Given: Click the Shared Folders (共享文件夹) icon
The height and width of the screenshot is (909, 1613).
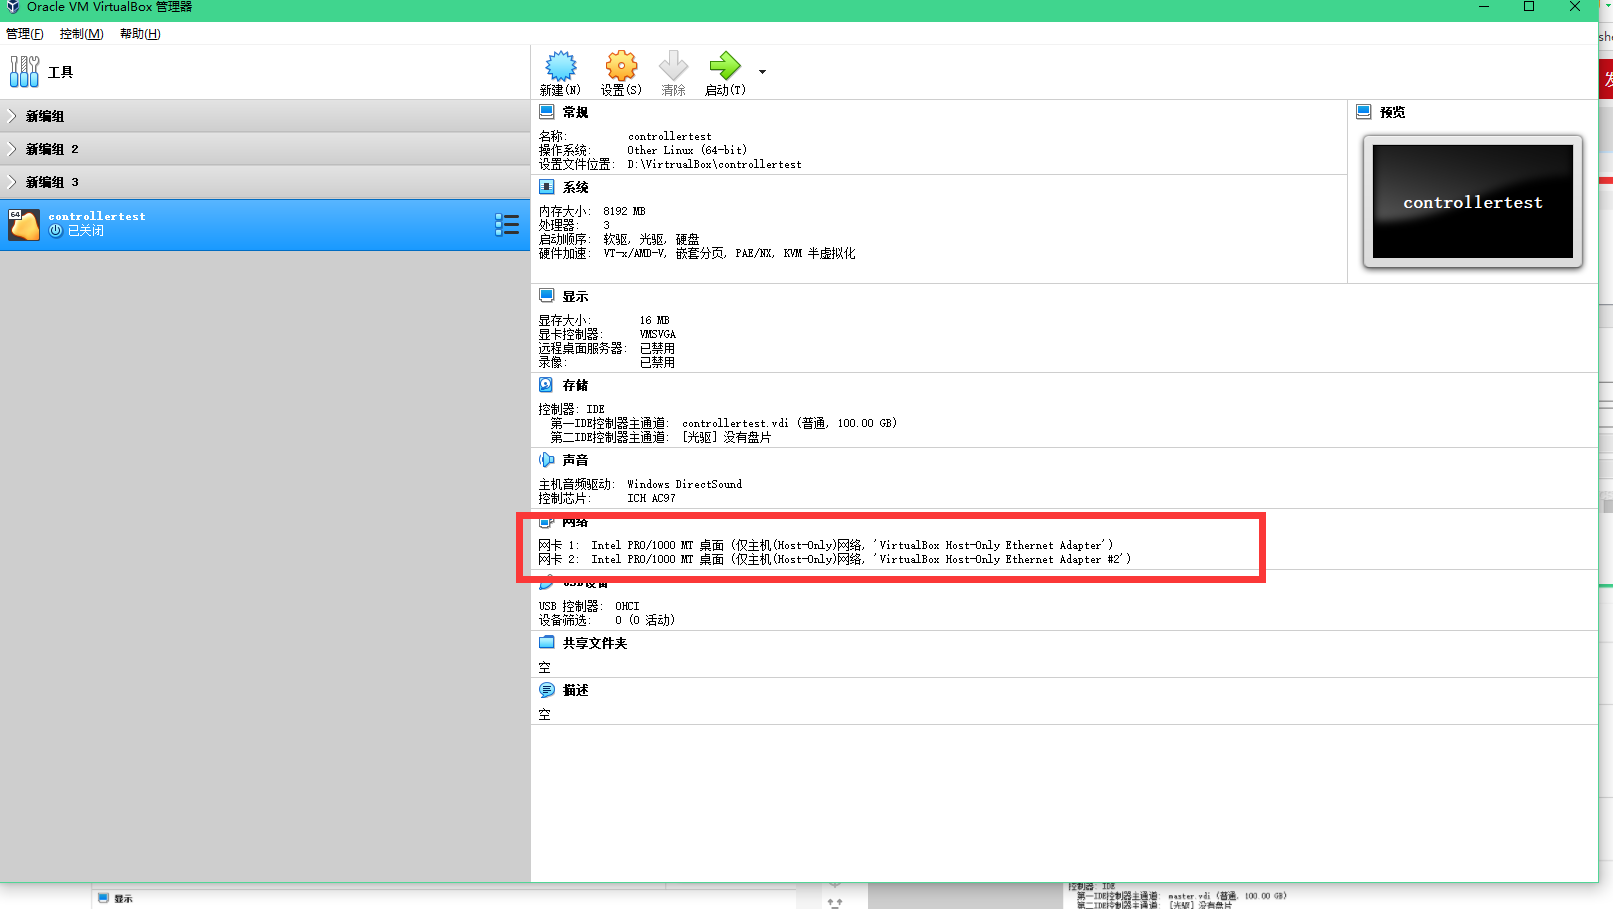Looking at the screenshot, I should tap(547, 642).
